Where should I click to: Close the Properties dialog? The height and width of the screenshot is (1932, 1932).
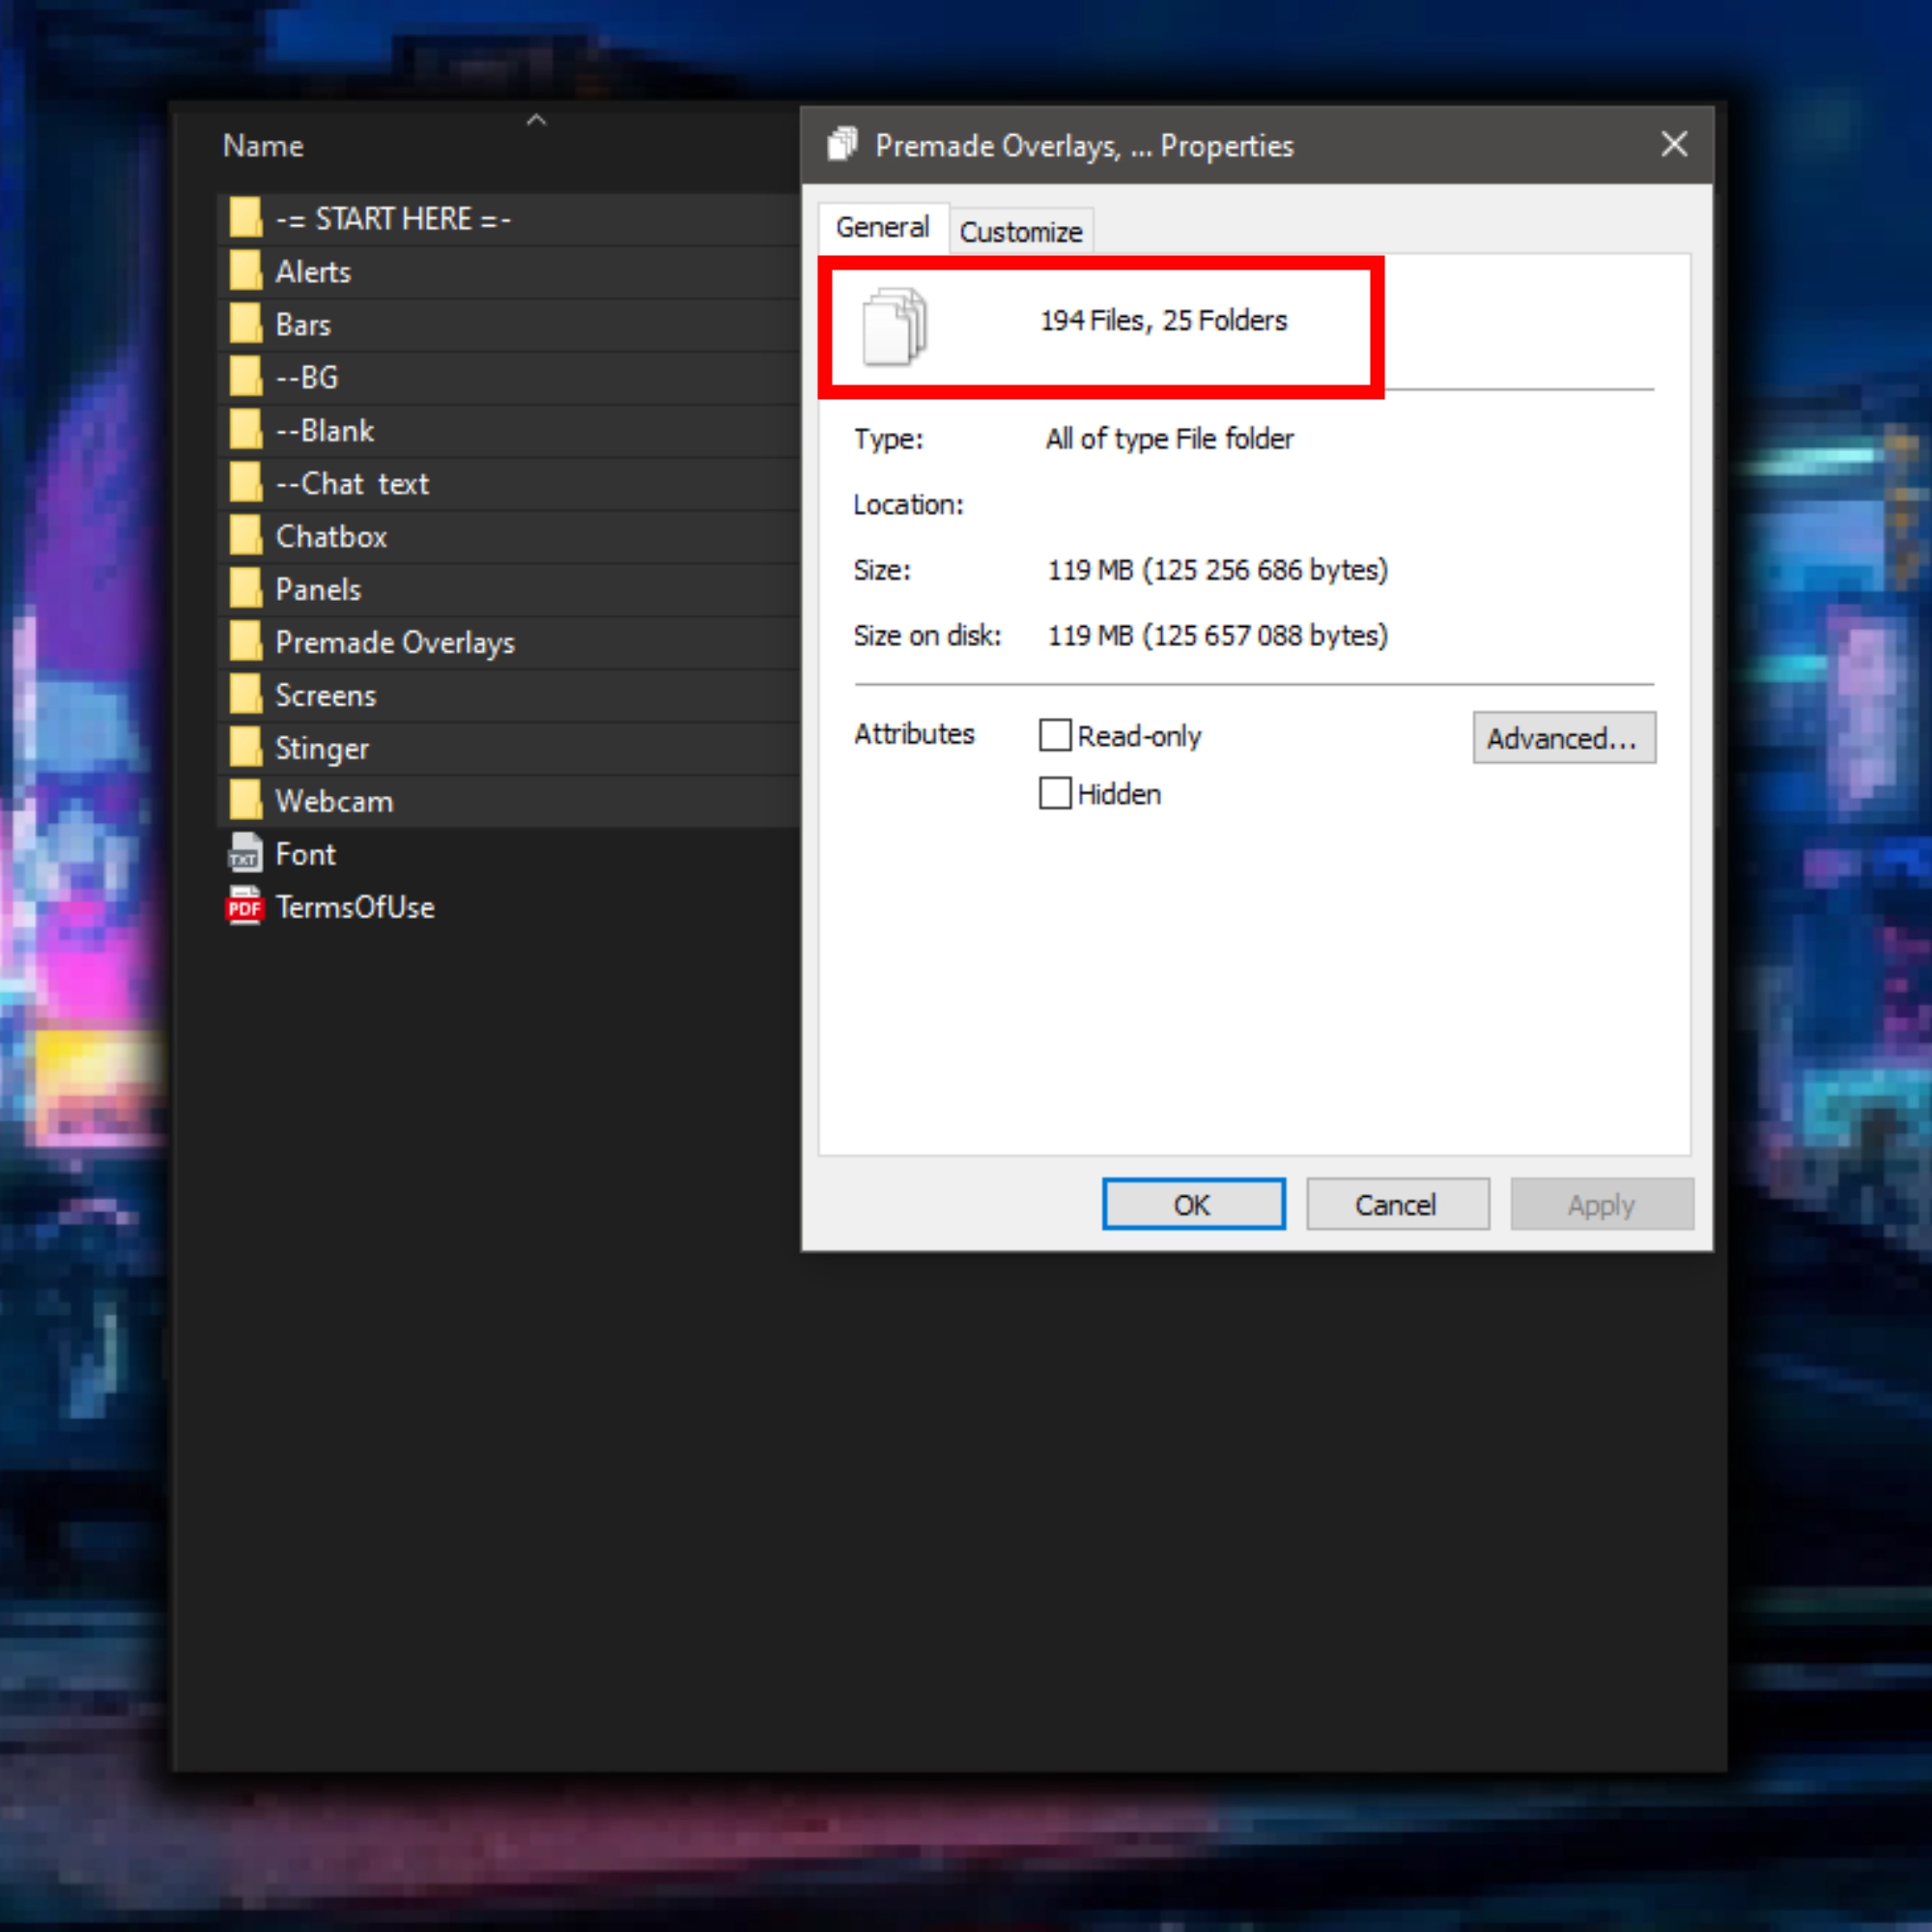click(1674, 145)
